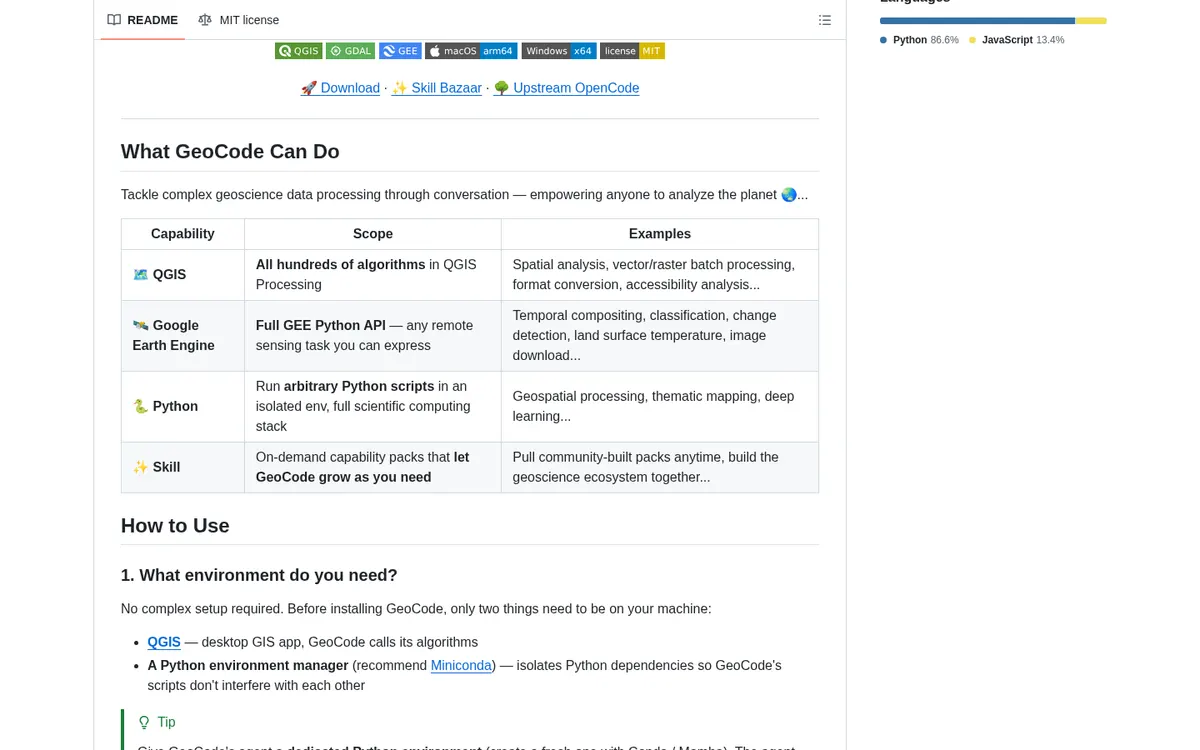1200x750 pixels.
Task: Click the Windows x64 badge
Action: (x=559, y=51)
